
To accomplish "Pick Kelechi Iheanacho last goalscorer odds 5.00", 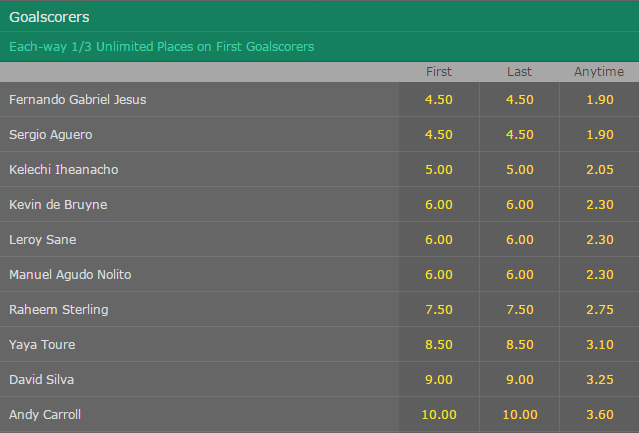I will click(x=520, y=169).
